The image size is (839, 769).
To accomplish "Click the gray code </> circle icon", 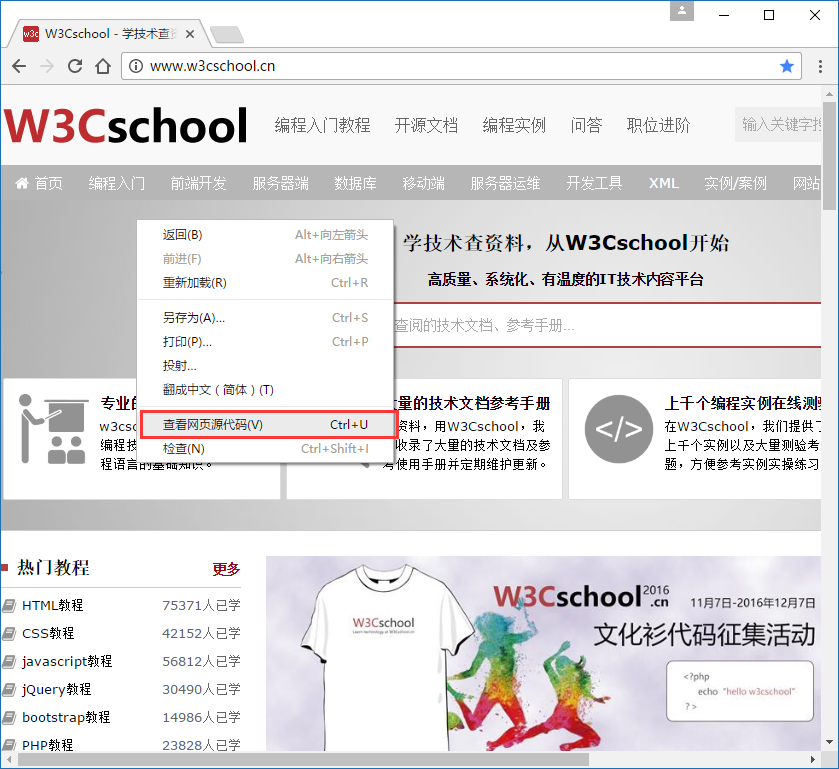I will click(x=619, y=429).
